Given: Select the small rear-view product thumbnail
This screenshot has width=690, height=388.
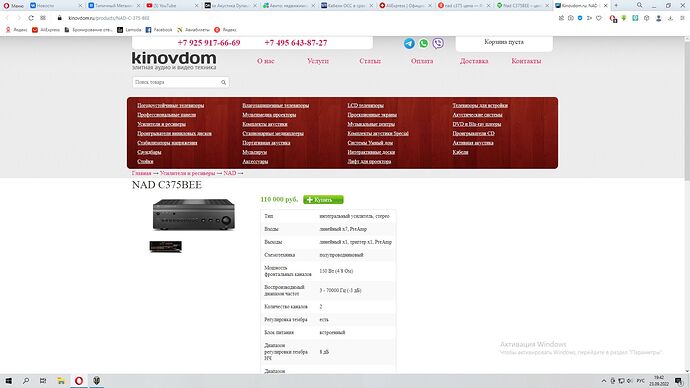Looking at the screenshot, I should tap(165, 246).
